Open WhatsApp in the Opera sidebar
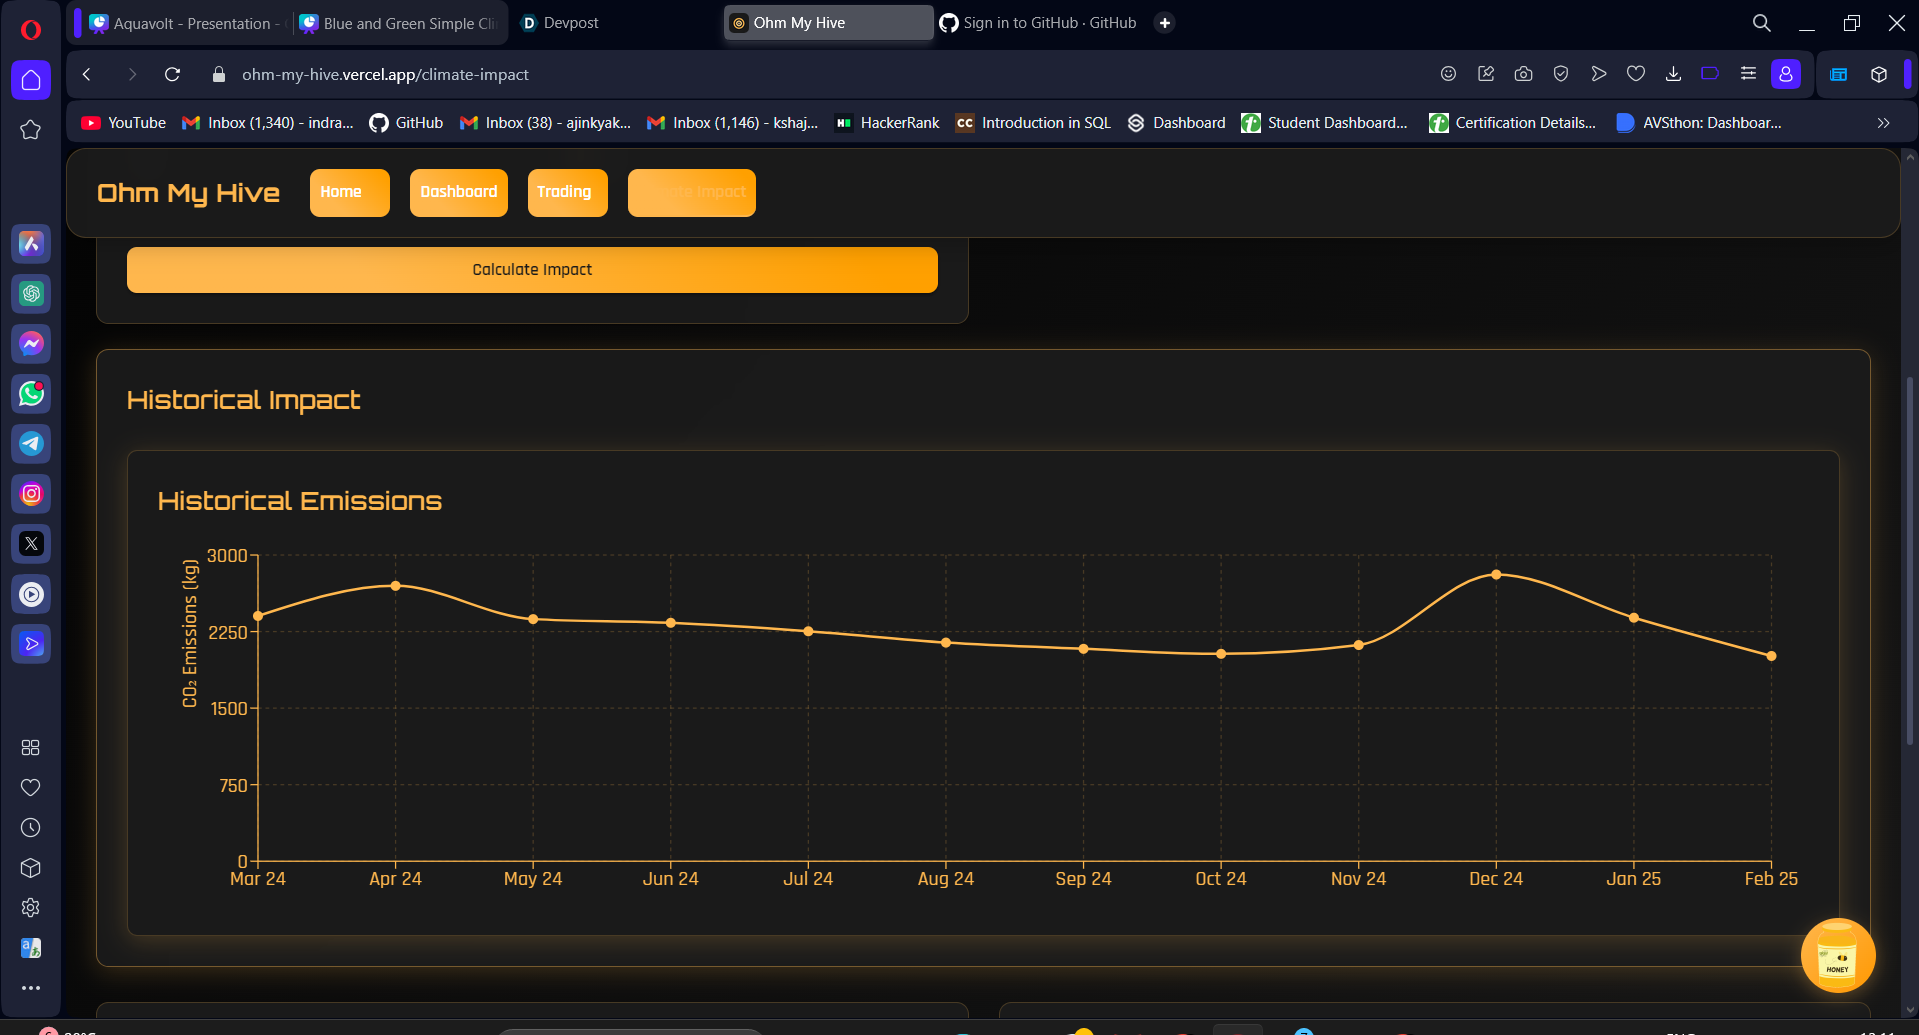Image resolution: width=1919 pixels, height=1035 pixels. (31, 394)
